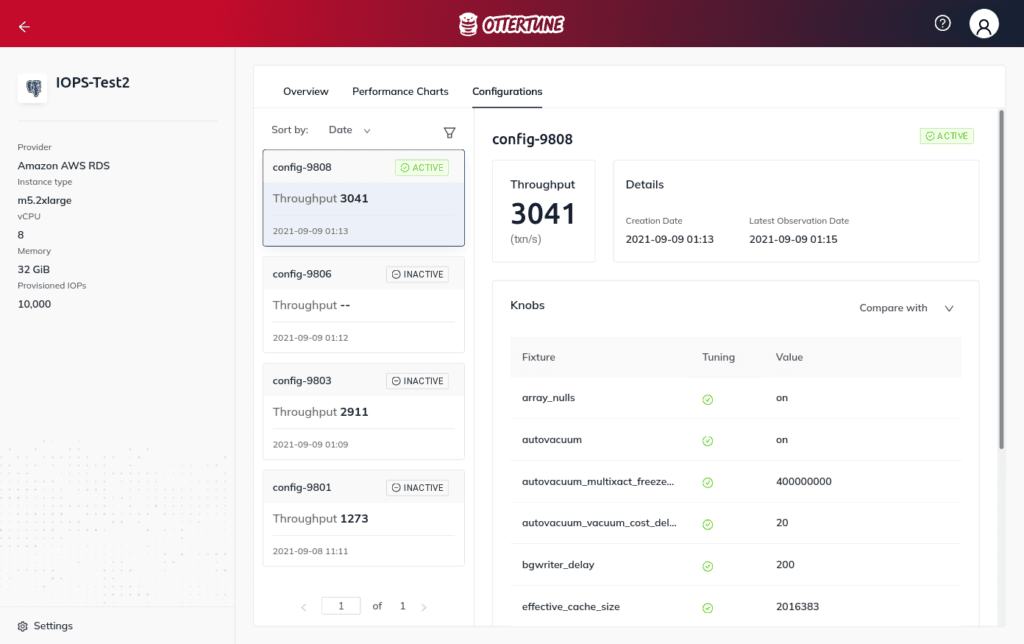1024x644 pixels.
Task: Click tuning checkmark for autovacuum_vacuum_cost_del
Action: 707,524
